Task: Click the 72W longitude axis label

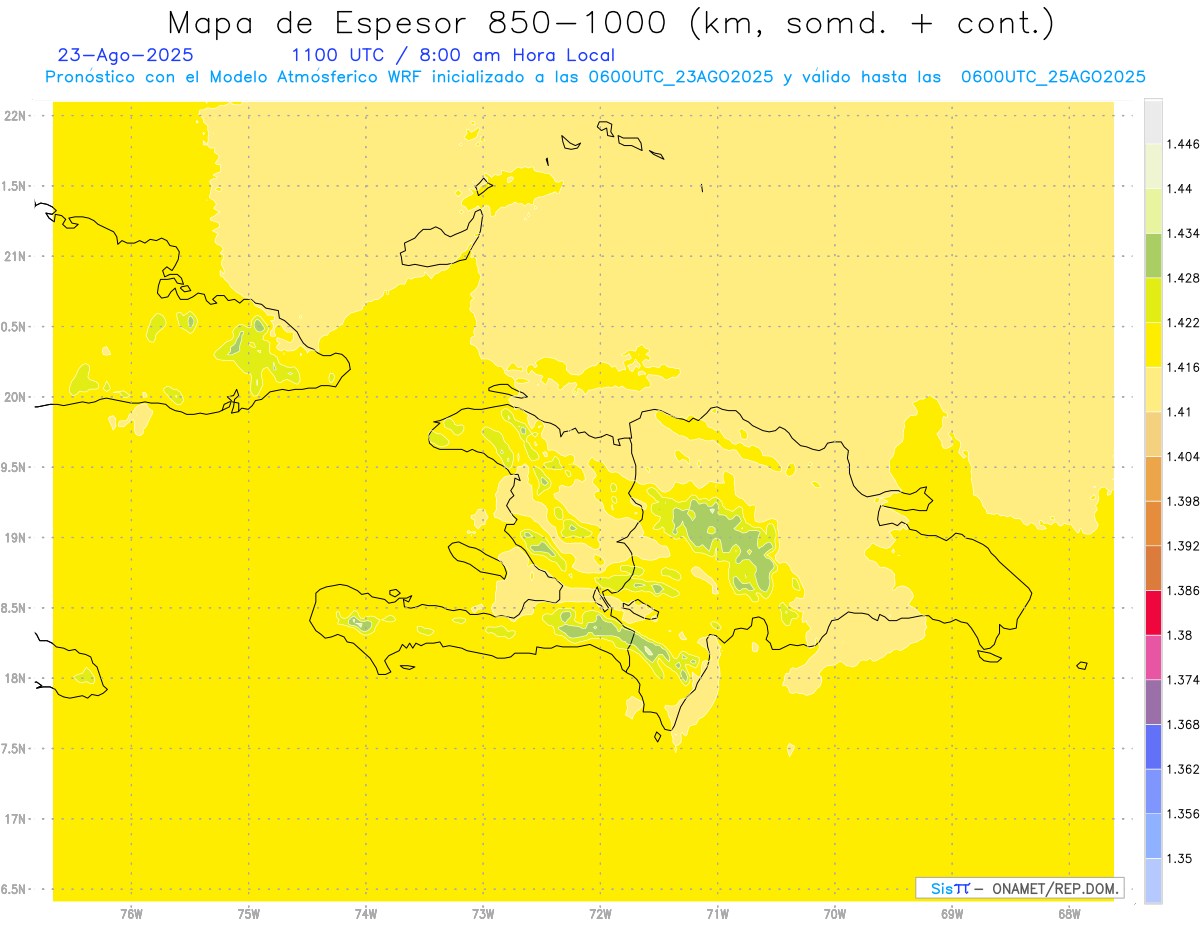Action: [600, 914]
